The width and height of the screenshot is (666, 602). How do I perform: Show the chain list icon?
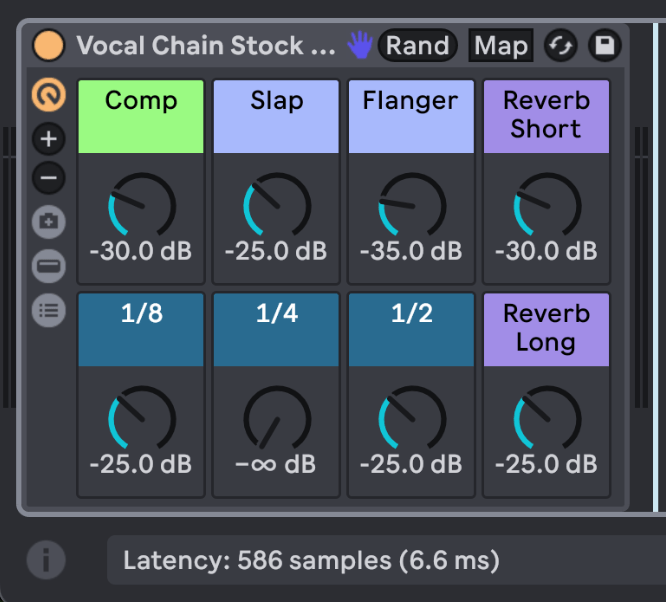(49, 311)
